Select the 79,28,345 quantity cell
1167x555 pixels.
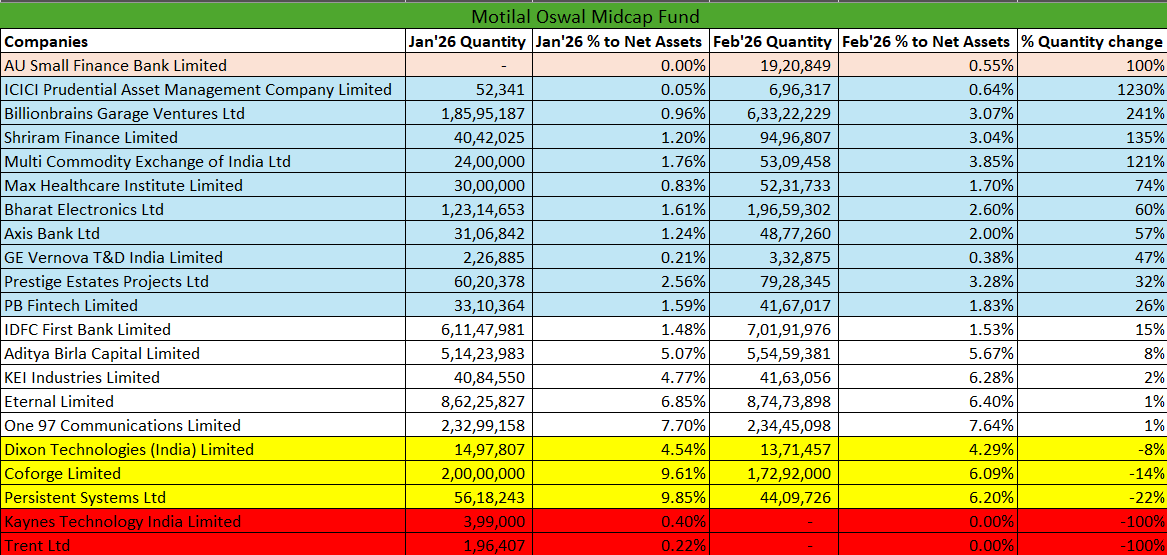[774, 281]
